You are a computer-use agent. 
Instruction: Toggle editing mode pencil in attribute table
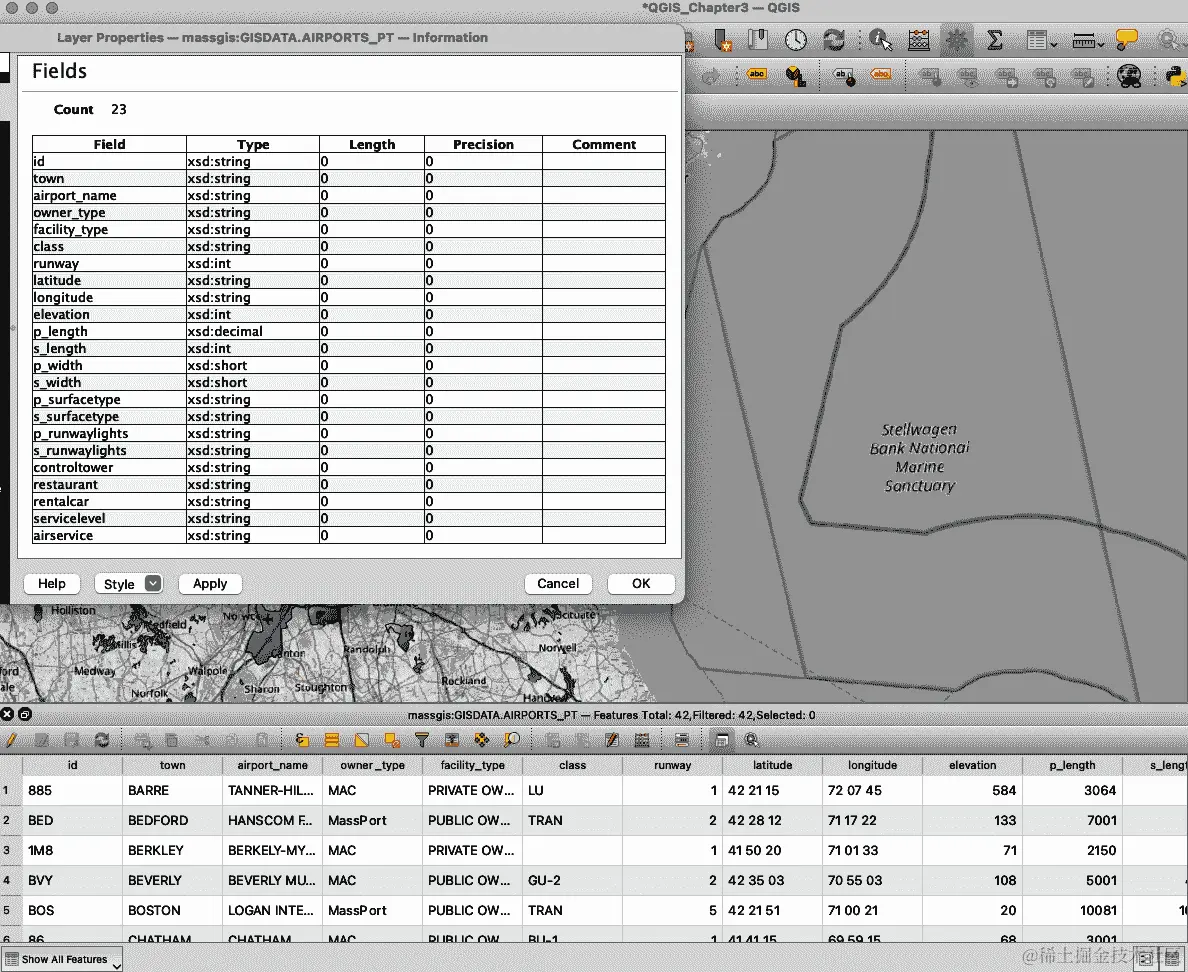11,740
